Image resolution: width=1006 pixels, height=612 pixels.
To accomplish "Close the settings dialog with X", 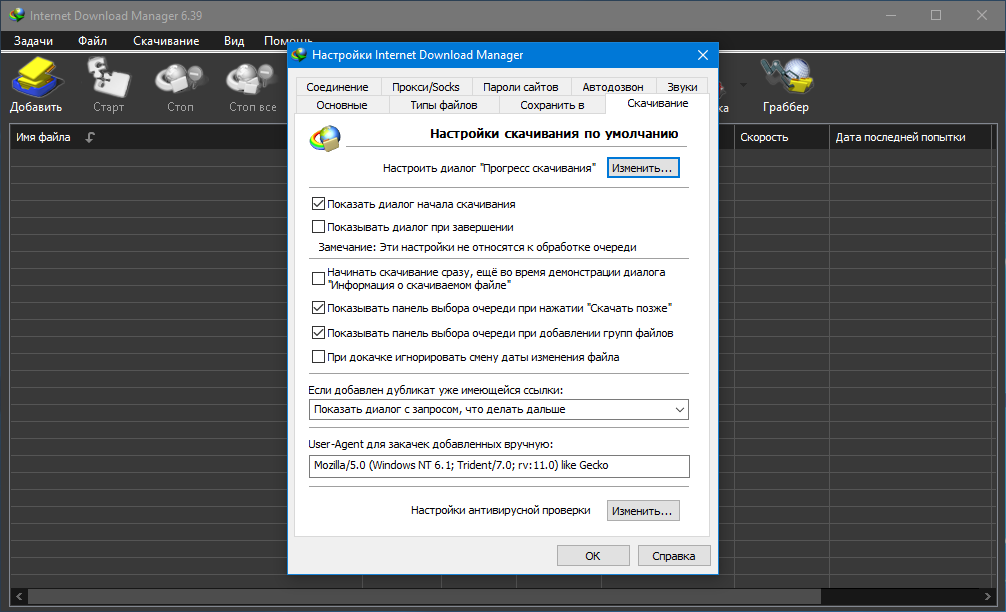I will click(x=703, y=55).
